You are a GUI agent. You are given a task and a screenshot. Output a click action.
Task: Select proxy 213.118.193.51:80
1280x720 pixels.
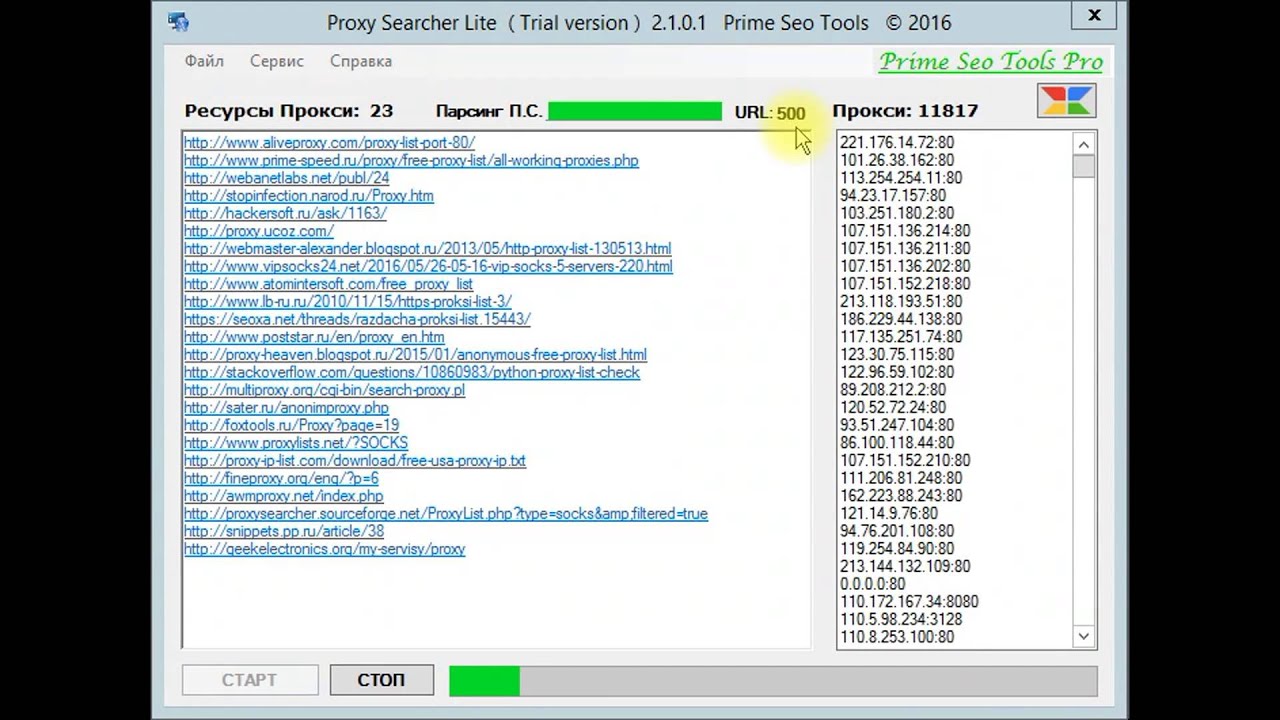(x=901, y=302)
